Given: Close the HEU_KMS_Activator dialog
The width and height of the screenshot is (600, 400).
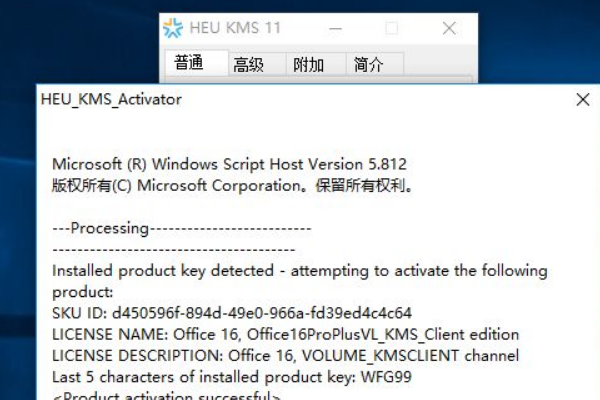Looking at the screenshot, I should click(583, 100).
